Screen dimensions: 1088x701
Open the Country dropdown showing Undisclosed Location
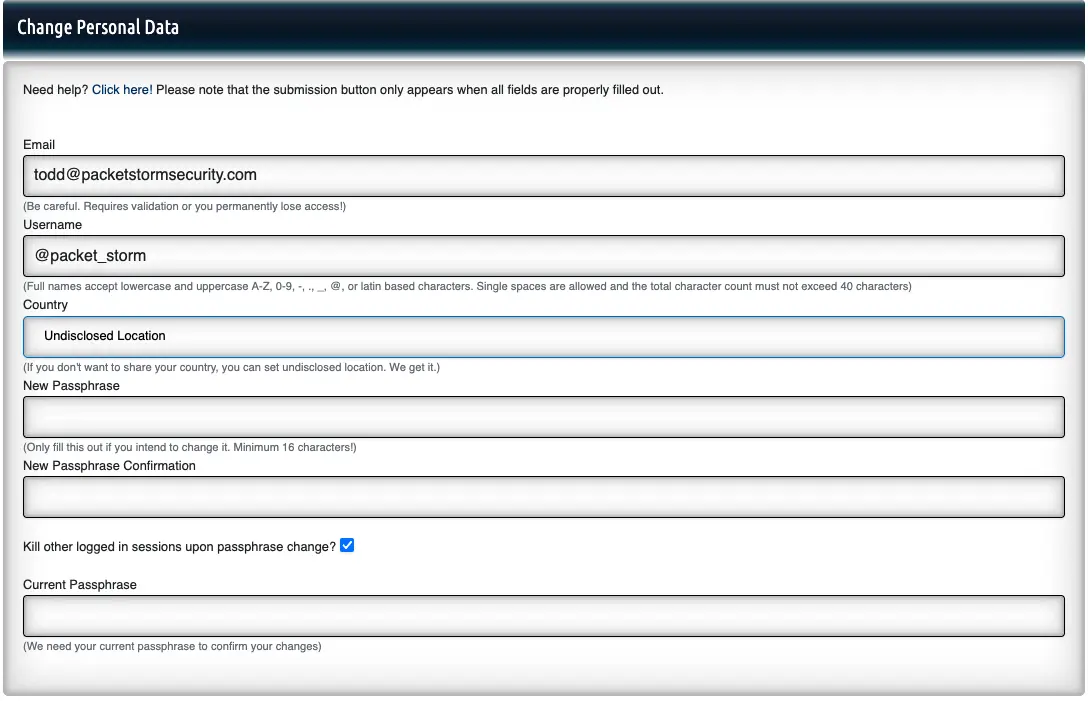coord(543,336)
